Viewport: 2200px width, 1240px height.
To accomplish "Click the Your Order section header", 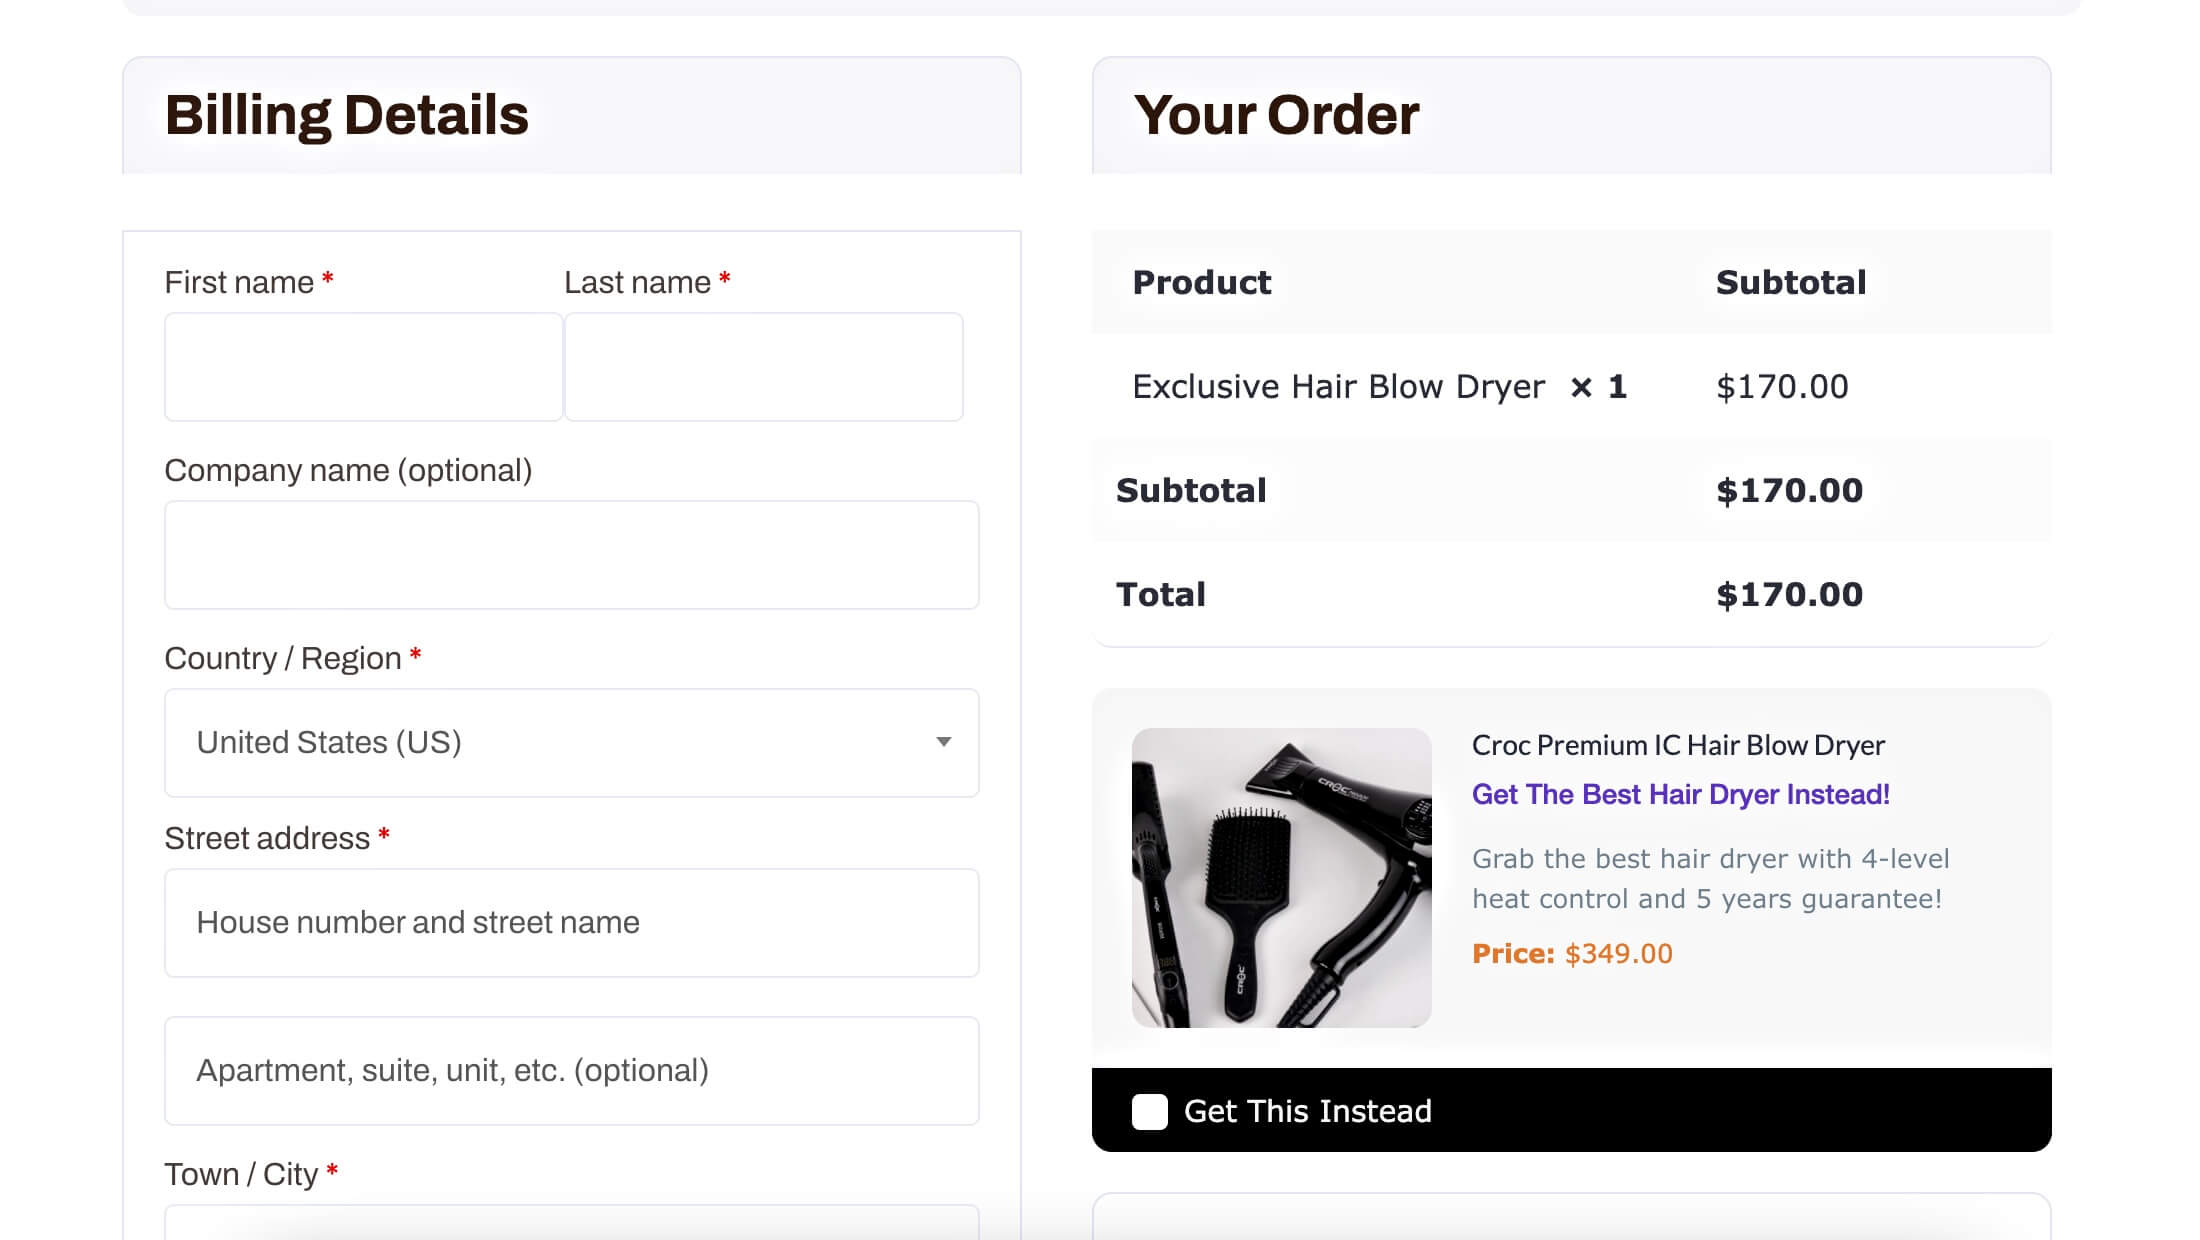I will click(1275, 113).
